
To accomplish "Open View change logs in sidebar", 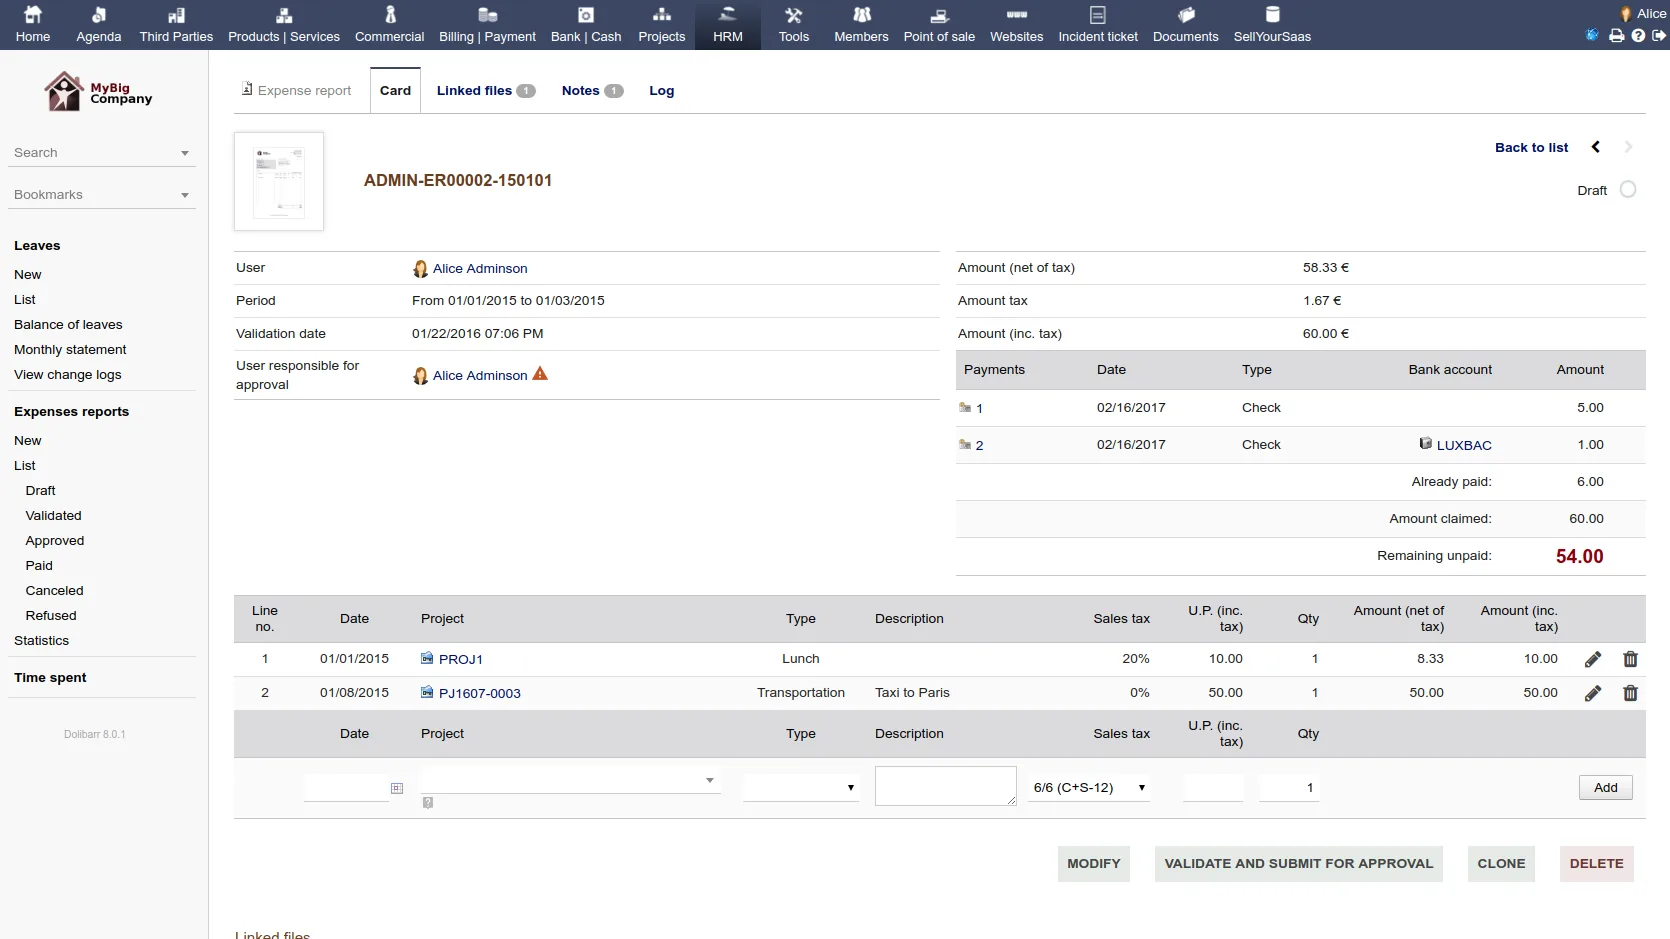I will click(x=67, y=374).
